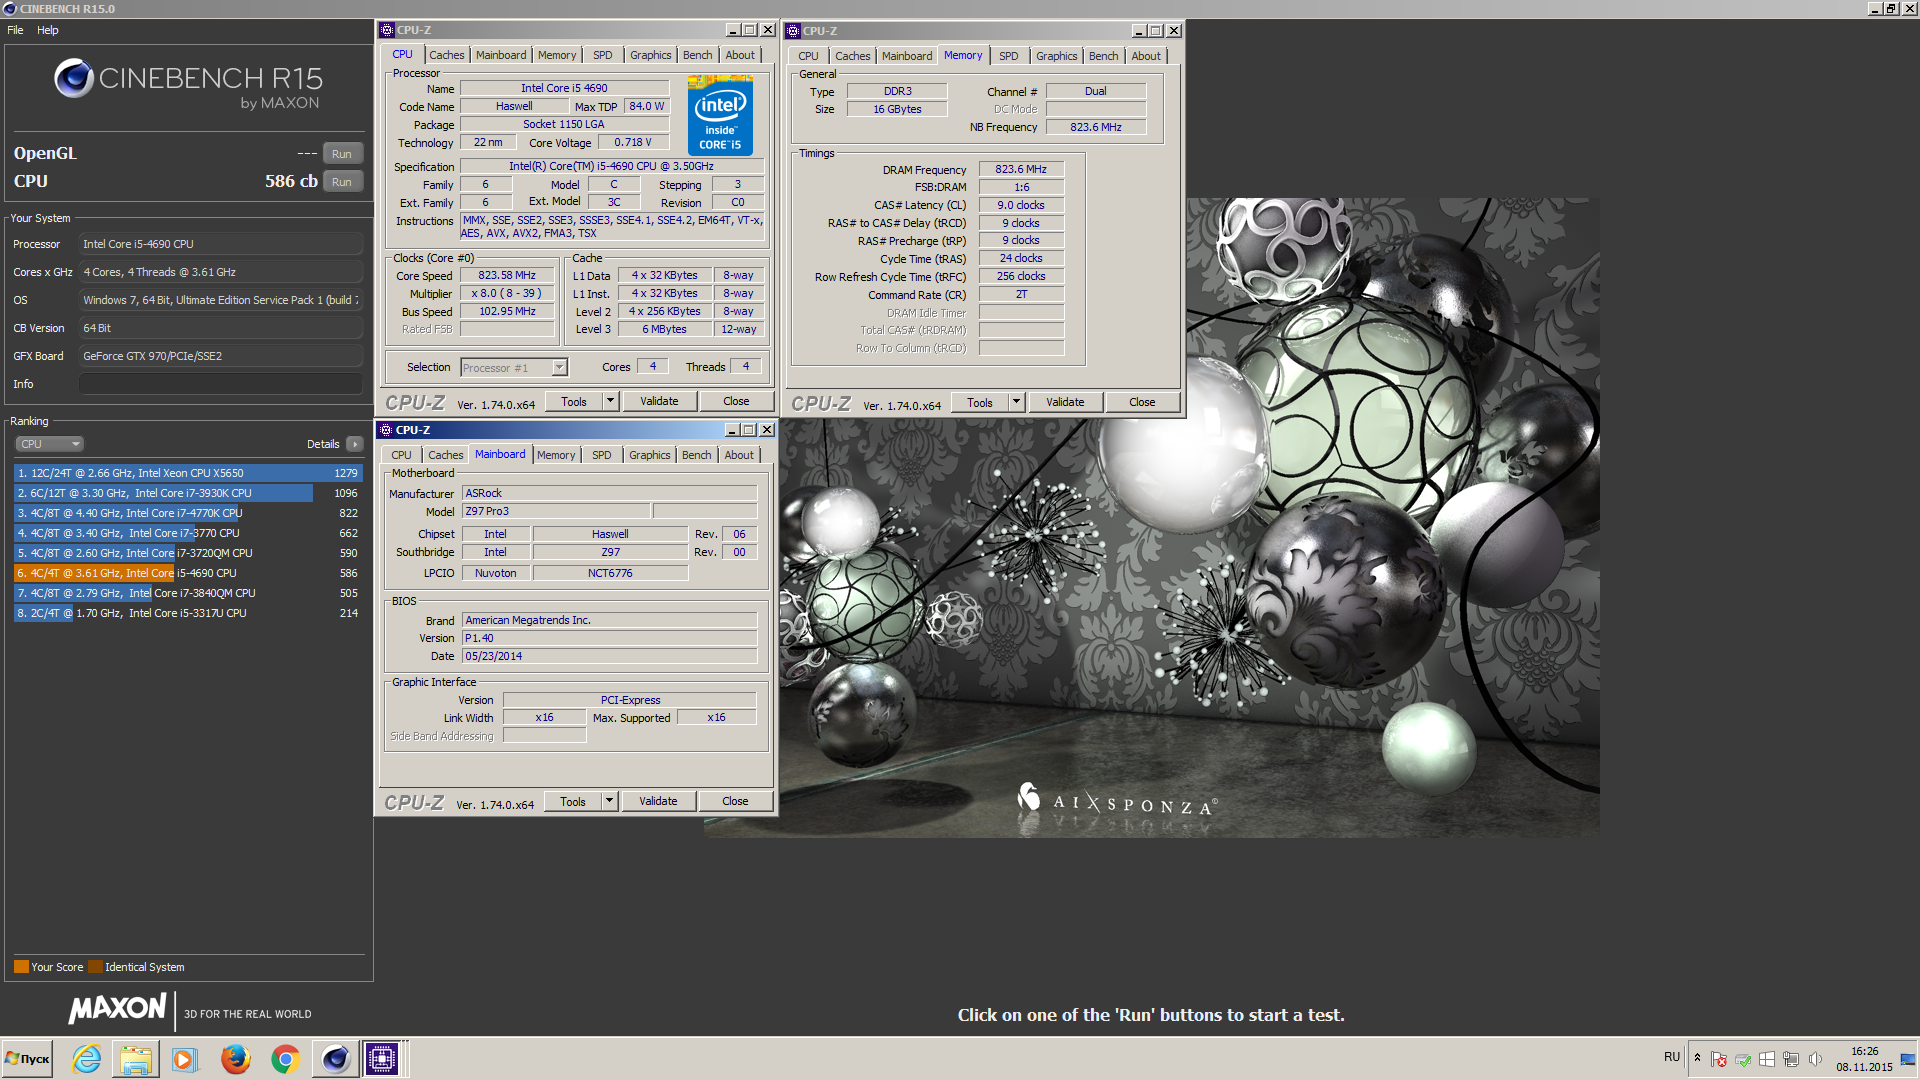Open Action Center flag icon in tray
The image size is (1920, 1080).
[1719, 1059]
